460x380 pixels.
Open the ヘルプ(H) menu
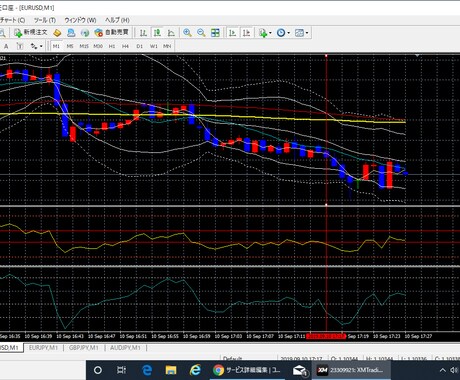[117, 20]
